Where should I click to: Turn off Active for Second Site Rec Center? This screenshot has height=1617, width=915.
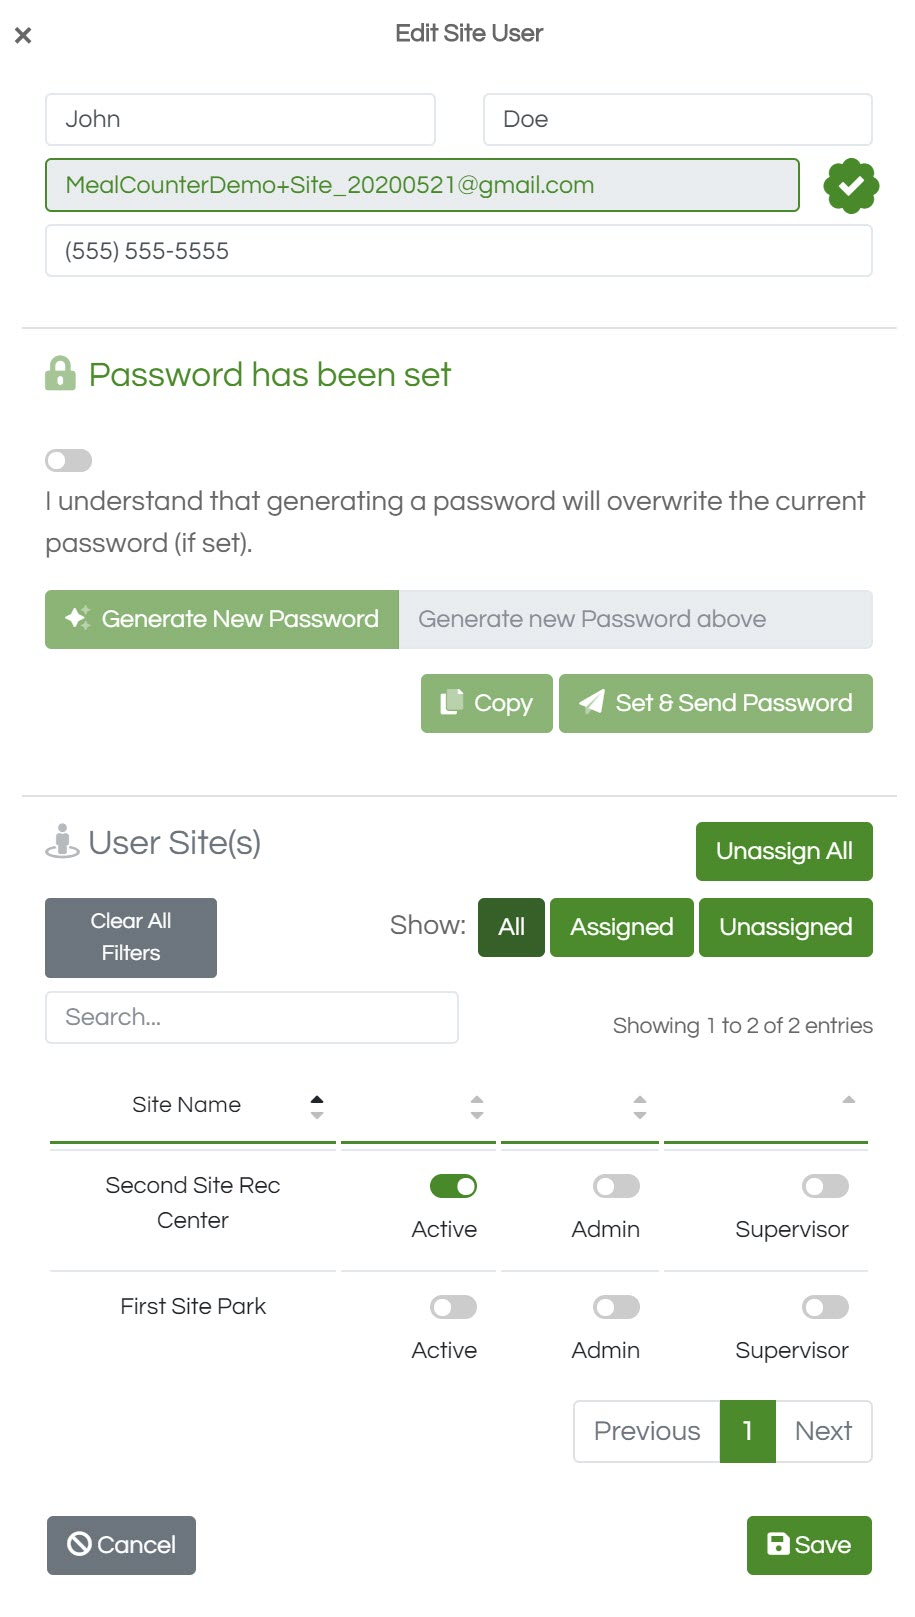tap(453, 1186)
